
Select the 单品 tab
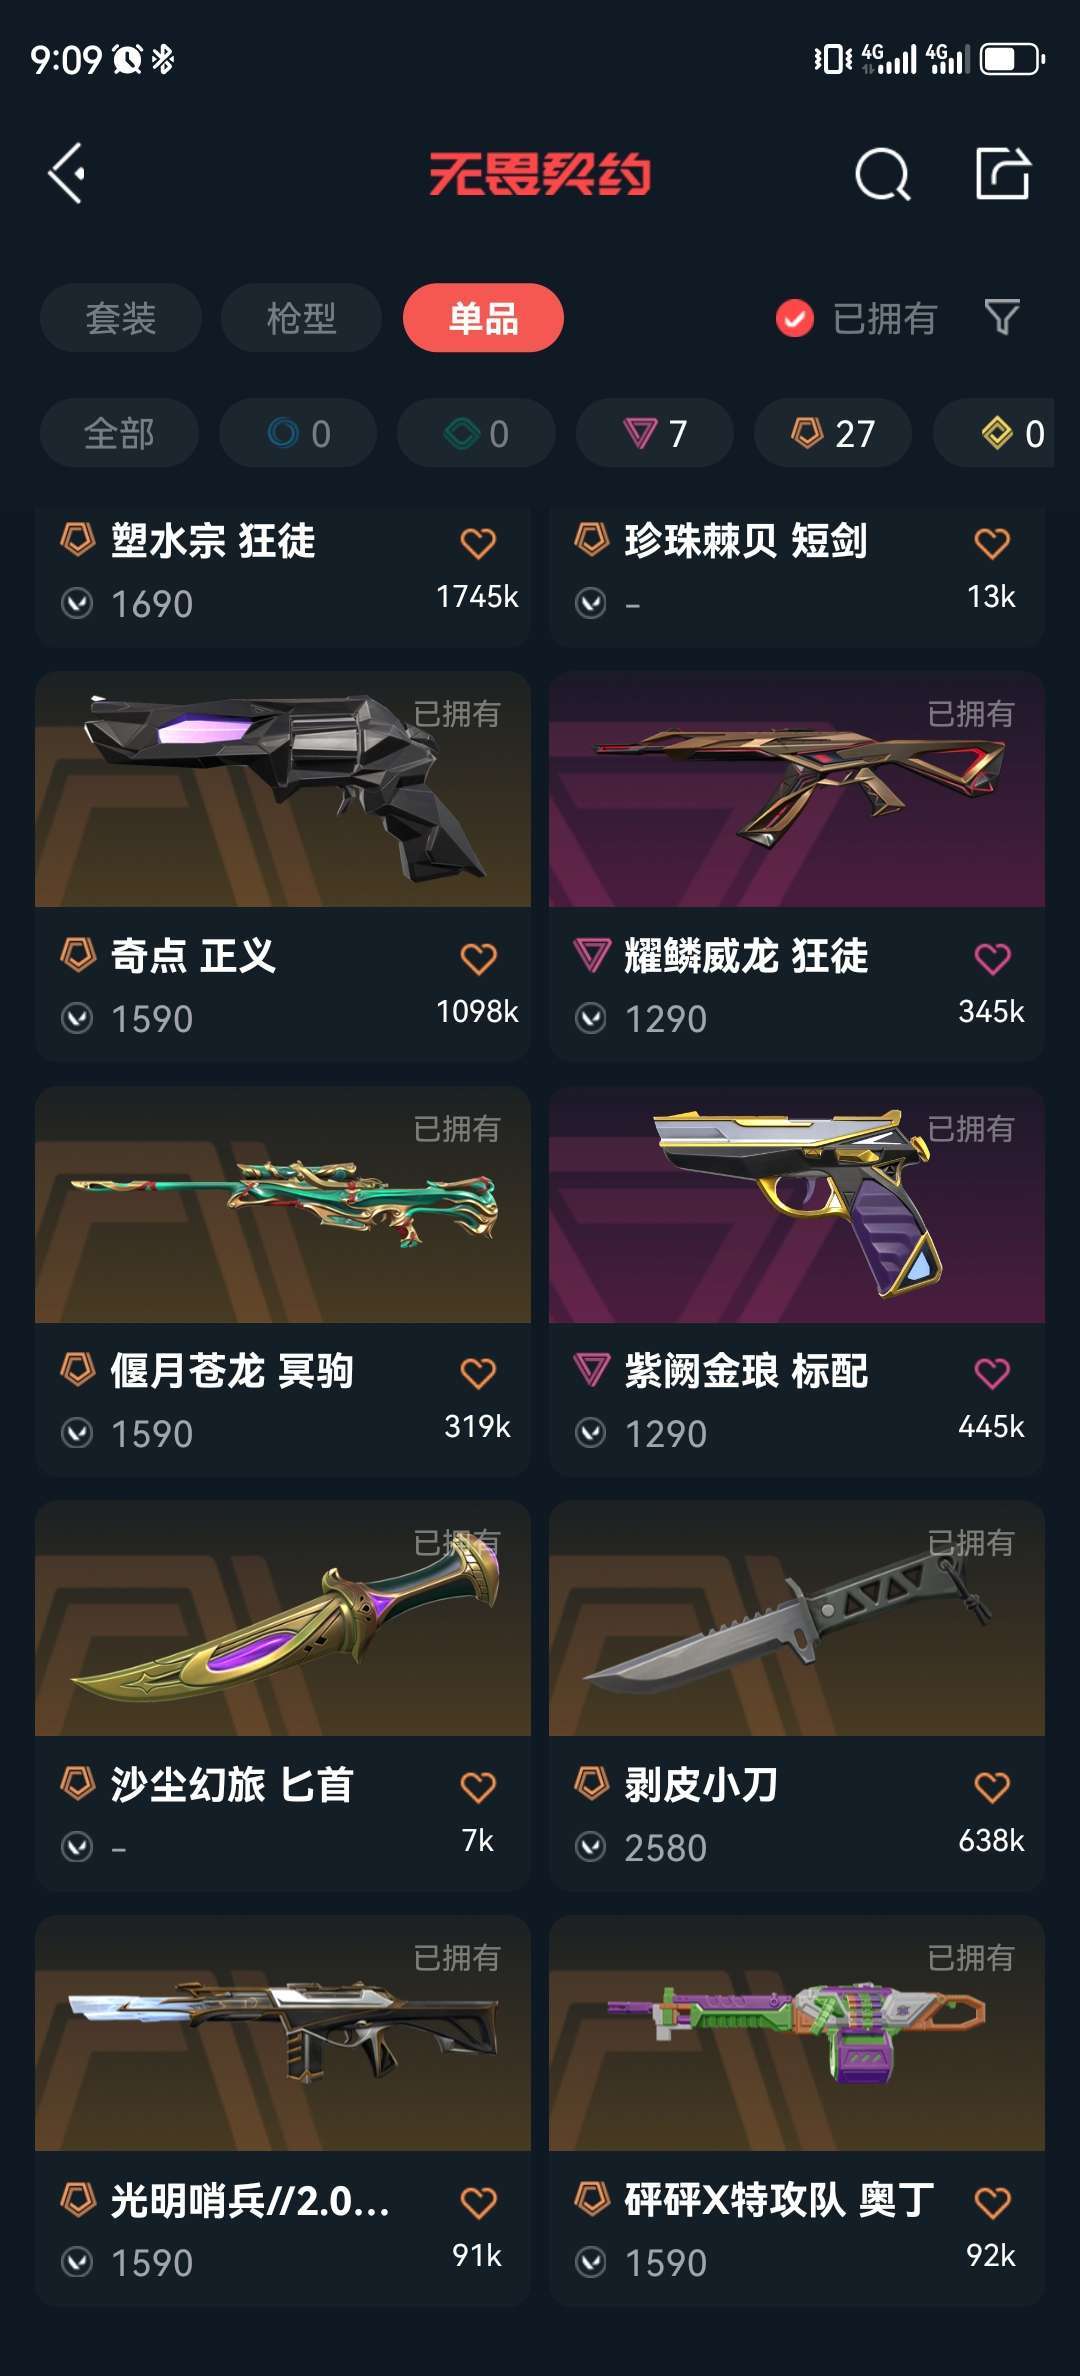(x=483, y=318)
